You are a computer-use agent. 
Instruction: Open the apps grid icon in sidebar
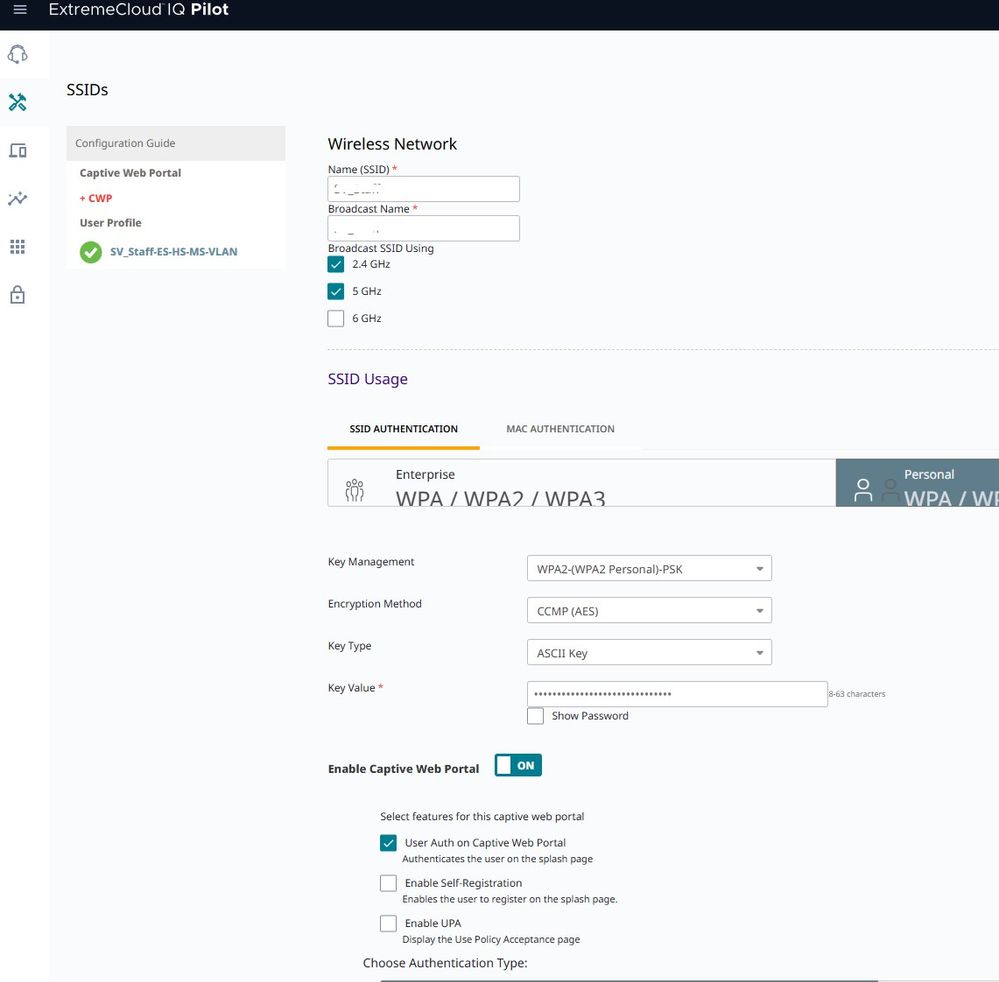coord(17,247)
